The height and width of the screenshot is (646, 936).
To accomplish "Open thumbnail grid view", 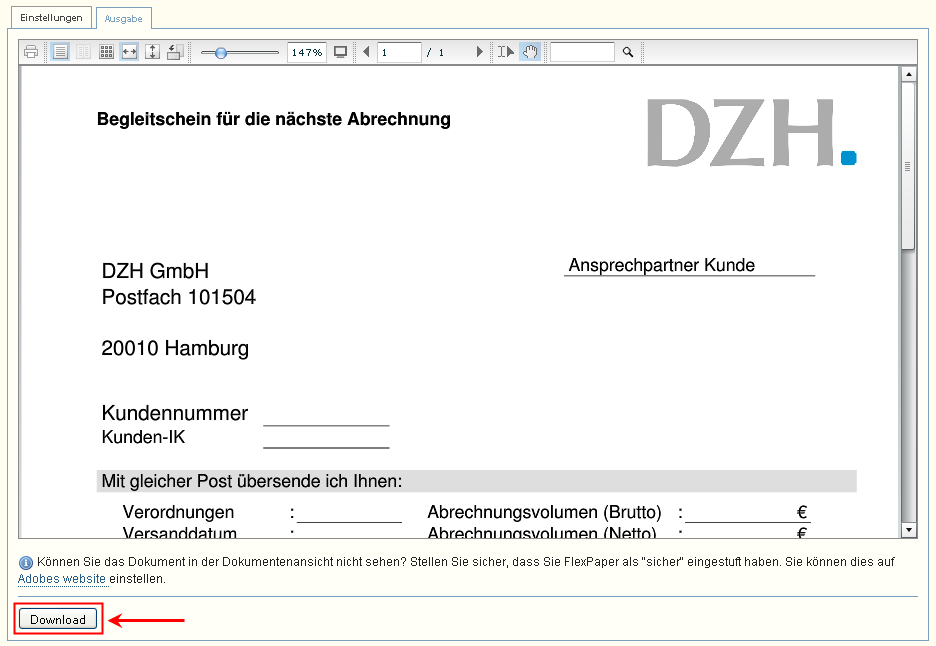I will click(106, 52).
